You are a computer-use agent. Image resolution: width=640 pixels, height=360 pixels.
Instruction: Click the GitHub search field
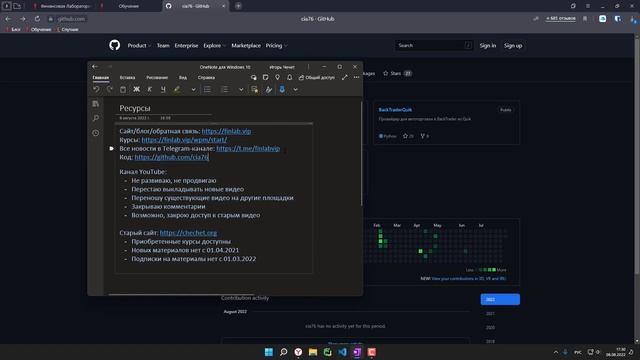434,46
